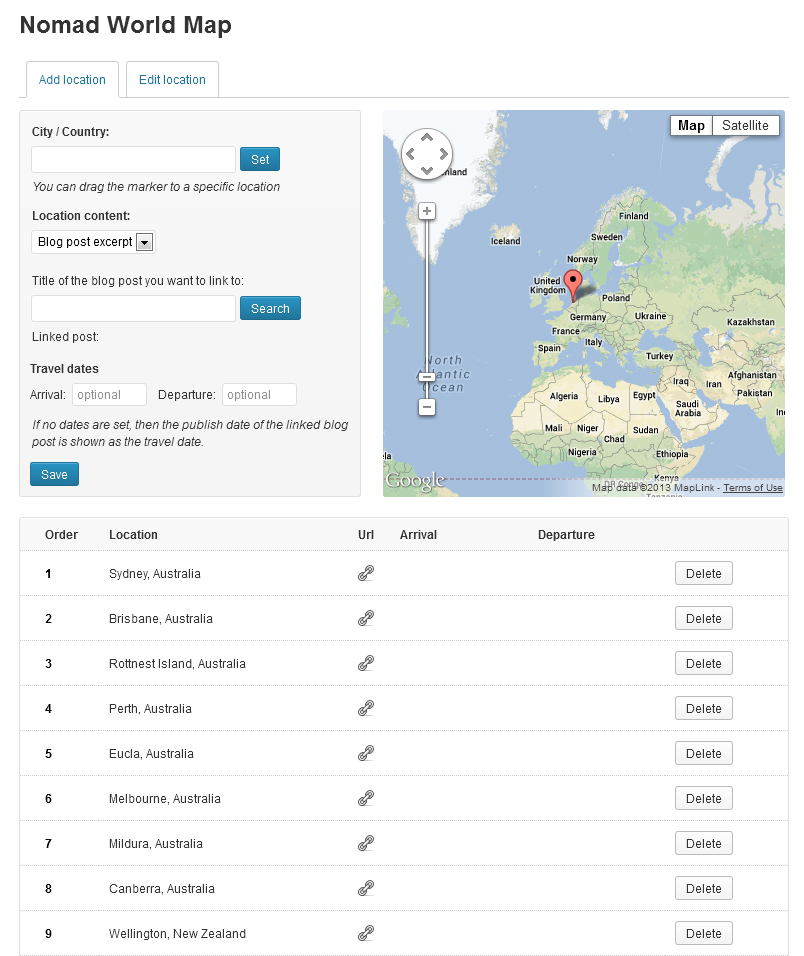Delete the Brisbane, Australia location
The width and height of the screenshot is (804, 956).
(704, 619)
